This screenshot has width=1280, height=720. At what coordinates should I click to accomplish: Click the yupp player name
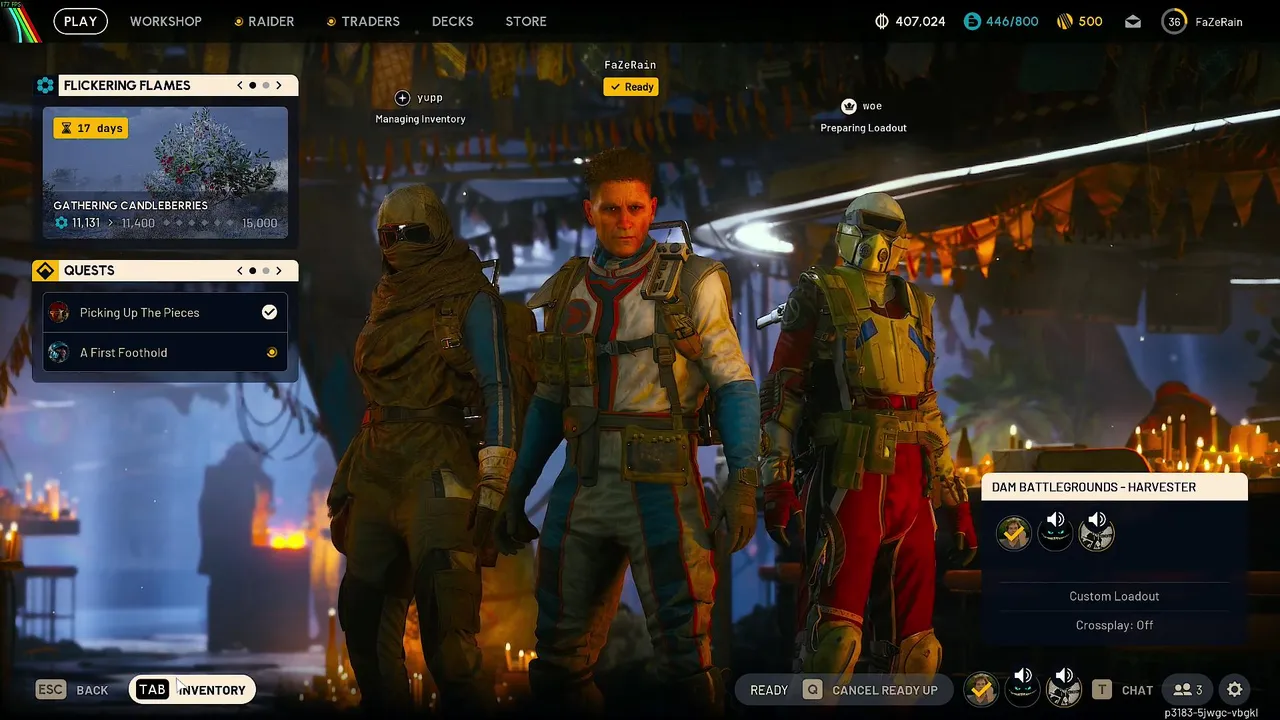(430, 98)
